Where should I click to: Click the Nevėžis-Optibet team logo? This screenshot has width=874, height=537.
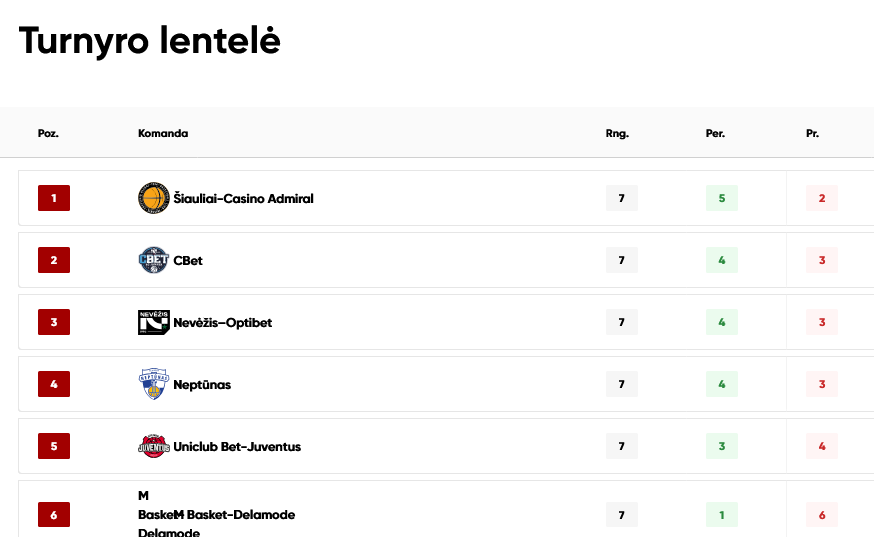click(154, 322)
